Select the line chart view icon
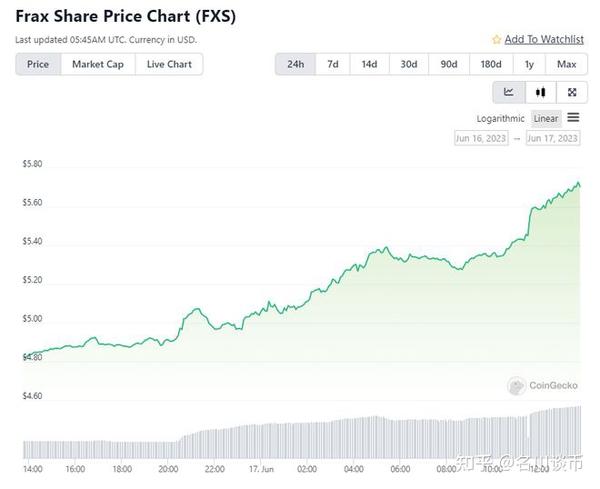The image size is (600, 489). pyautogui.click(x=509, y=92)
